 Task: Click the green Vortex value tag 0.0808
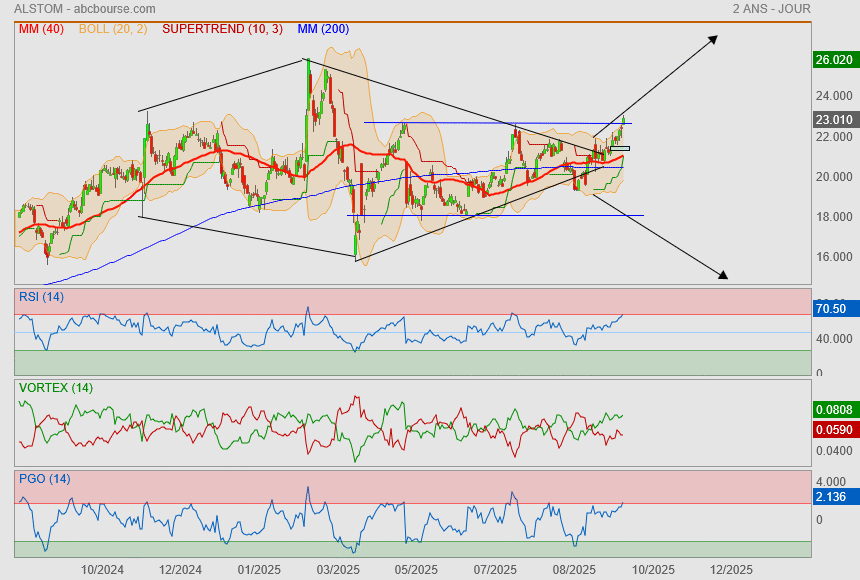point(834,409)
